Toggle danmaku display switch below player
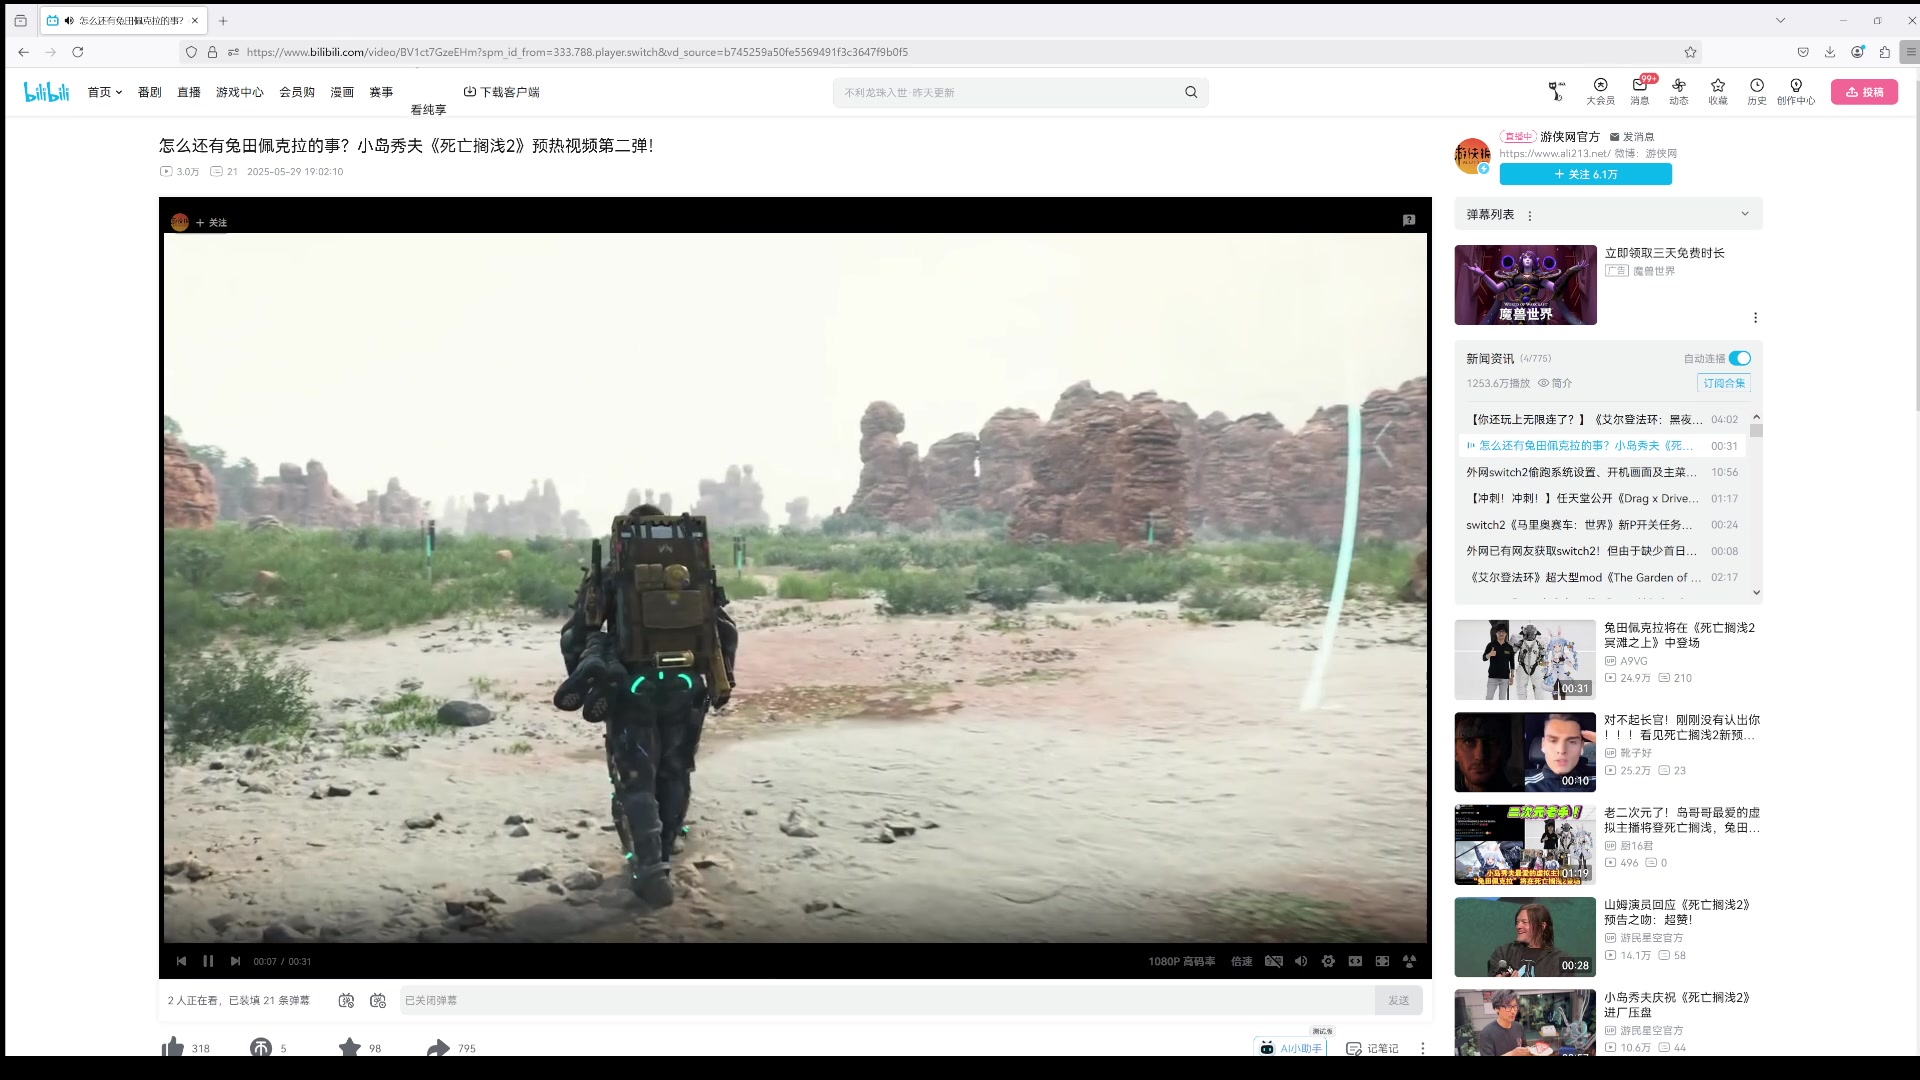This screenshot has height=1080, width=1920. point(346,1000)
